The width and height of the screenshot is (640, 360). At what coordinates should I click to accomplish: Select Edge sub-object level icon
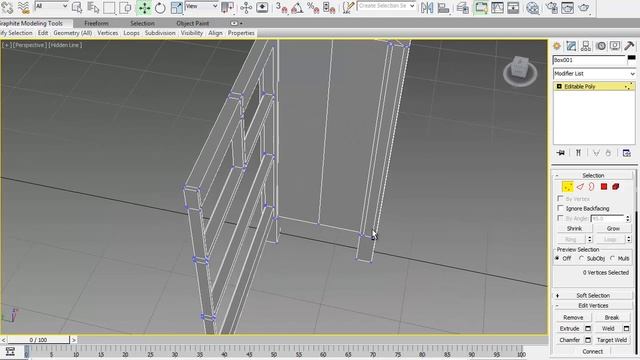[580, 187]
